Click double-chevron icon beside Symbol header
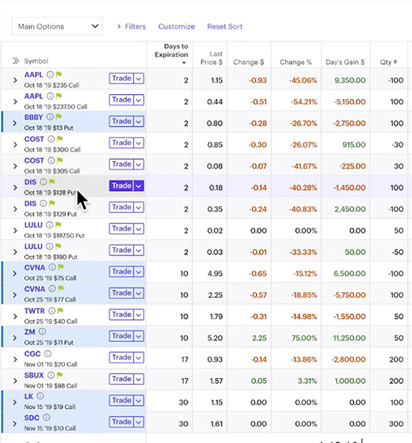This screenshot has width=412, height=443. point(16,61)
